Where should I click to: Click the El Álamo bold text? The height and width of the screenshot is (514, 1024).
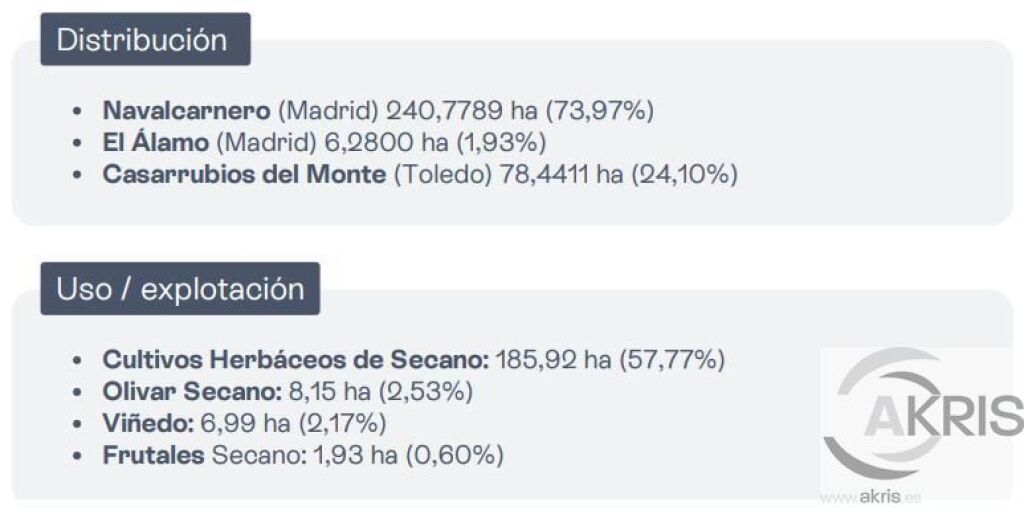click(x=155, y=142)
